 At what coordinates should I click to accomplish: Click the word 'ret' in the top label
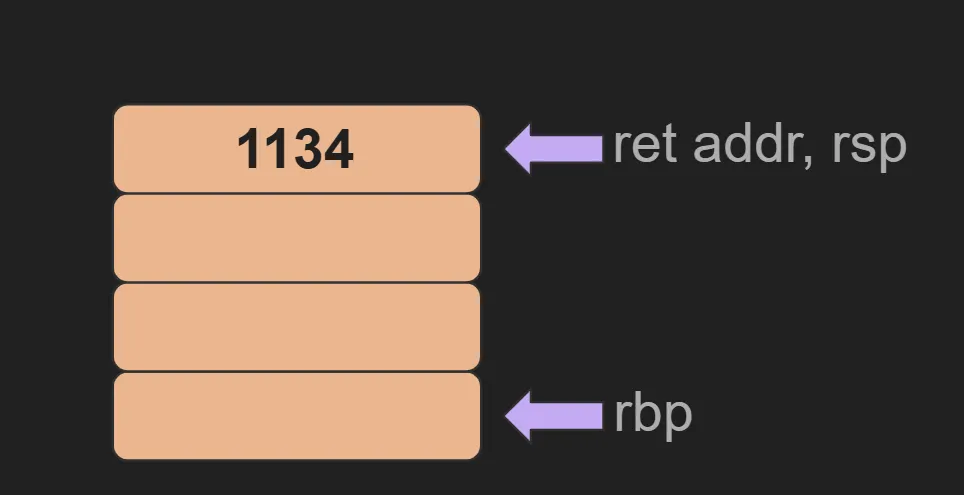click(647, 145)
